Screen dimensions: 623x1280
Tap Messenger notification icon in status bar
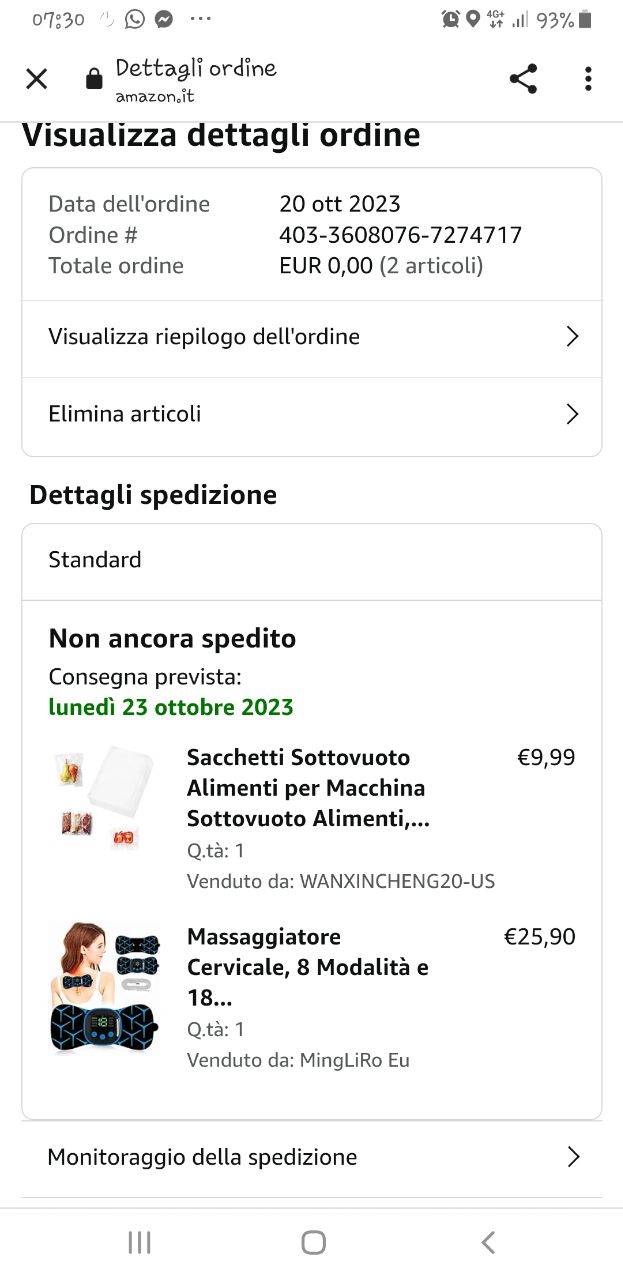[165, 19]
